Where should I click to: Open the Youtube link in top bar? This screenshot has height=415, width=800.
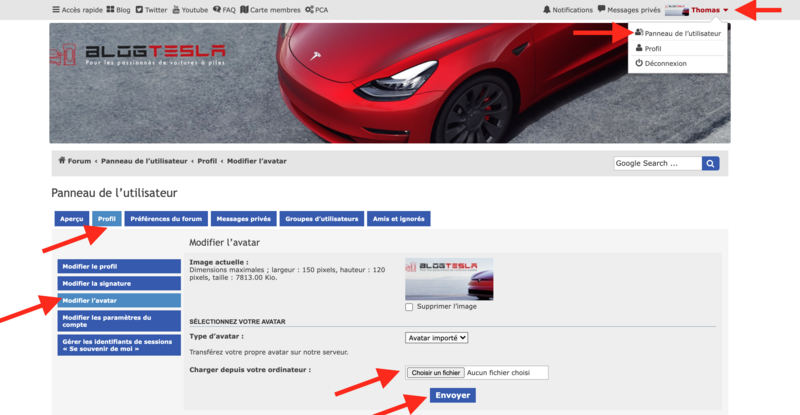[x=190, y=10]
